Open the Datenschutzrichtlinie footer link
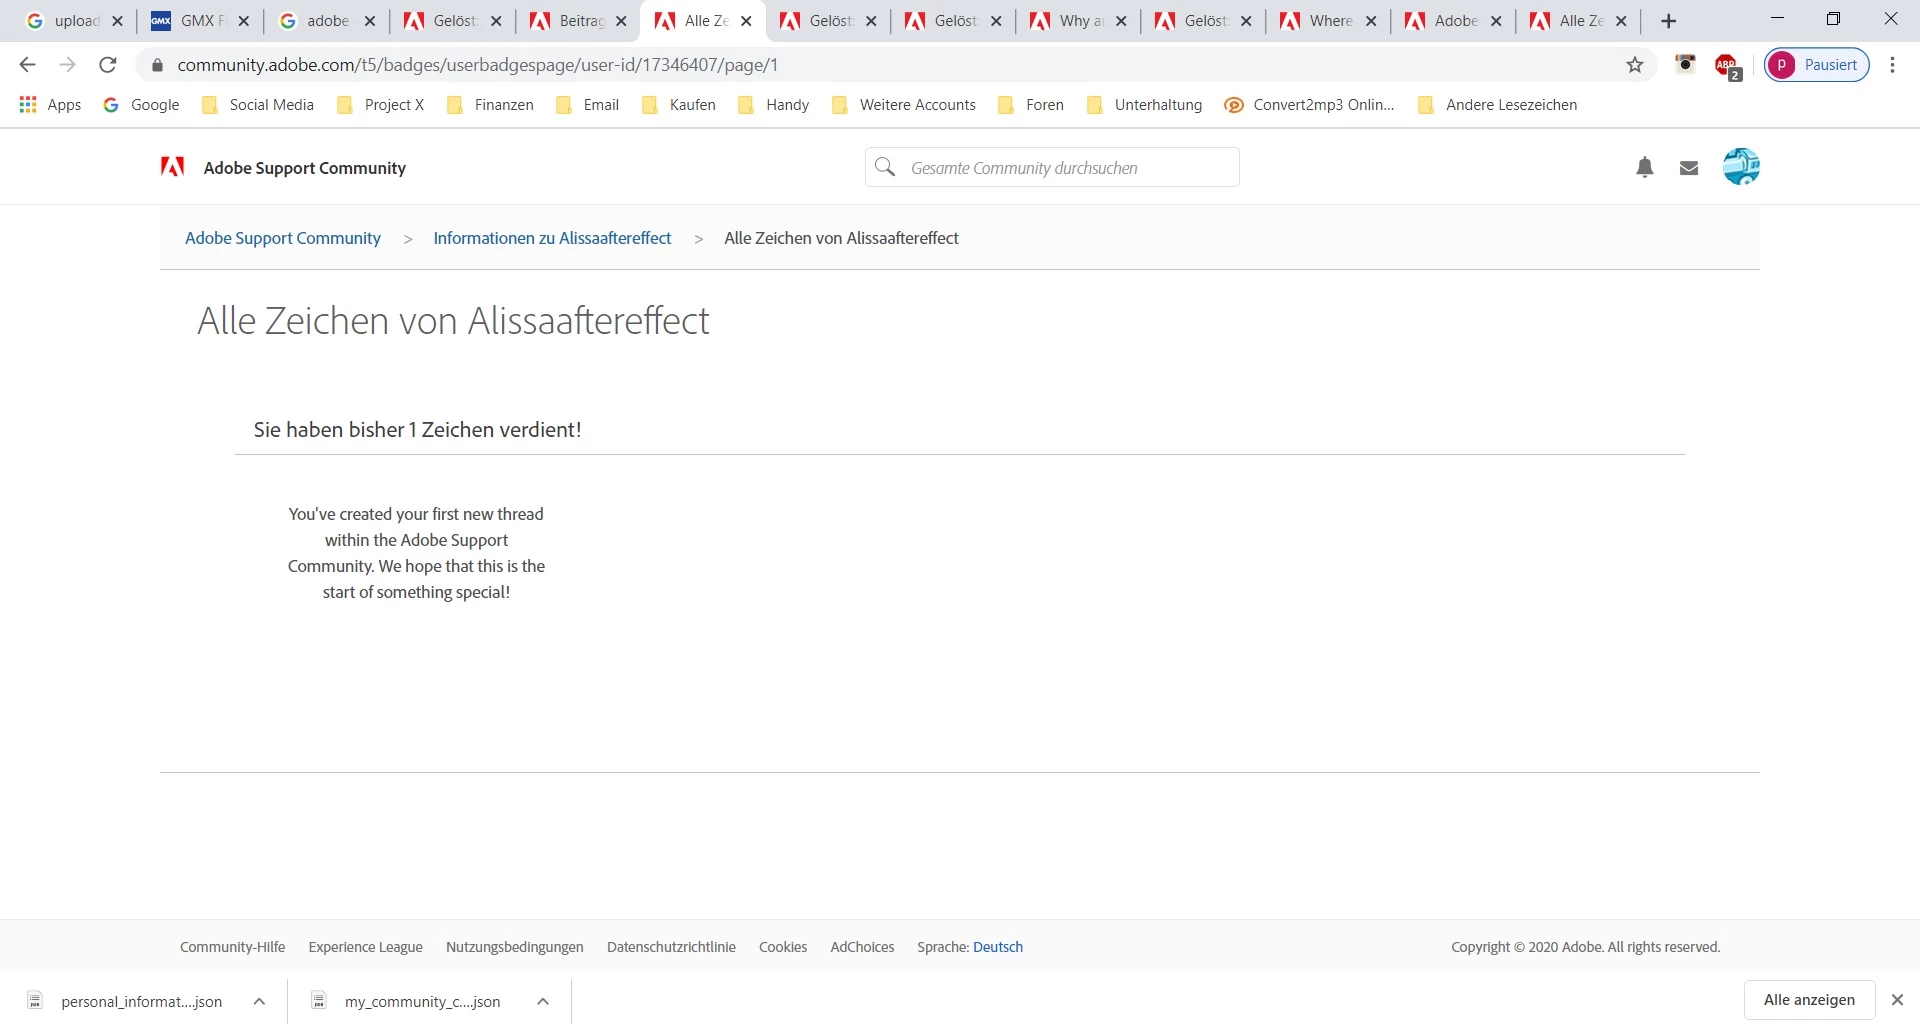 671,947
